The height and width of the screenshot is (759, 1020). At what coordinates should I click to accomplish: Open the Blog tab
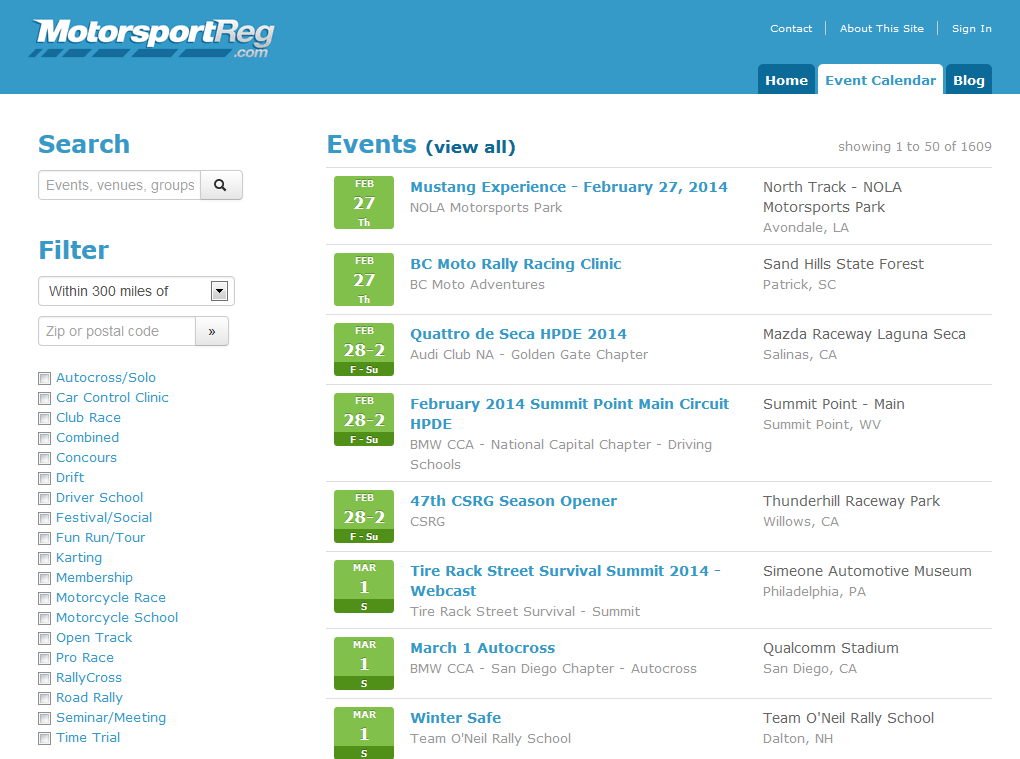tap(968, 80)
